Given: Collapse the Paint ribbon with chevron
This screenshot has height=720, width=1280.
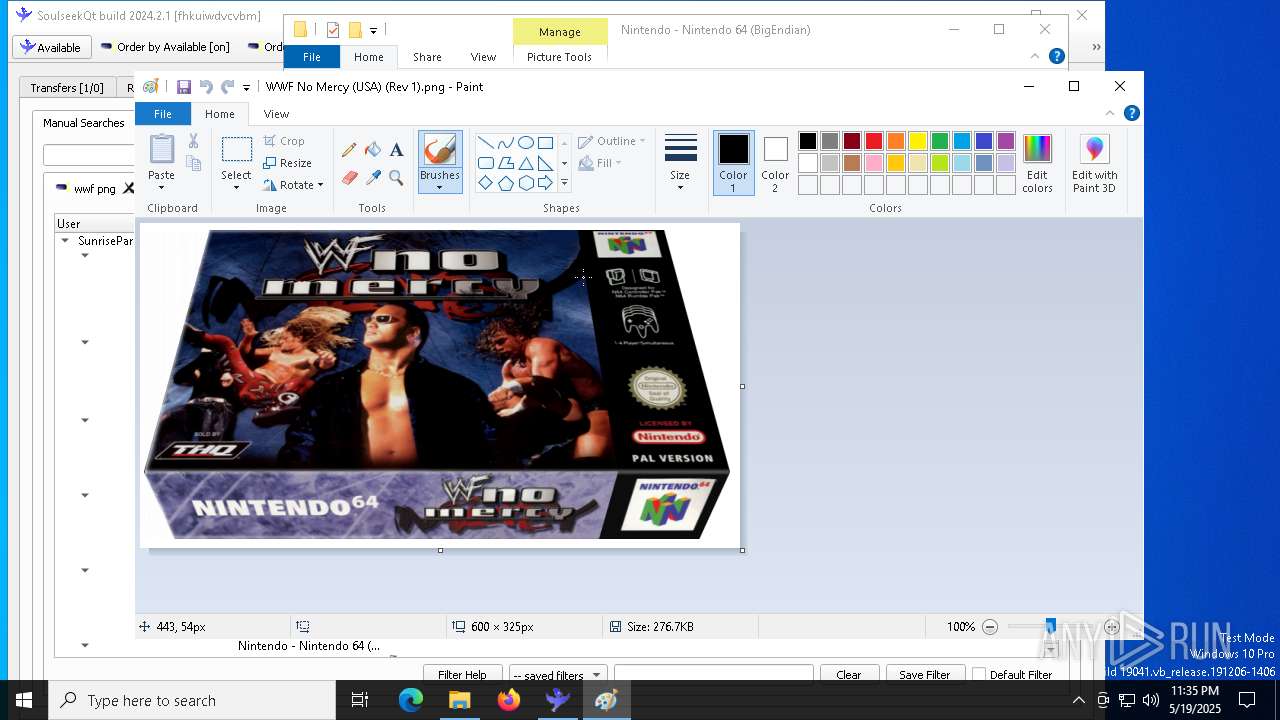Looking at the screenshot, I should click(1110, 114).
